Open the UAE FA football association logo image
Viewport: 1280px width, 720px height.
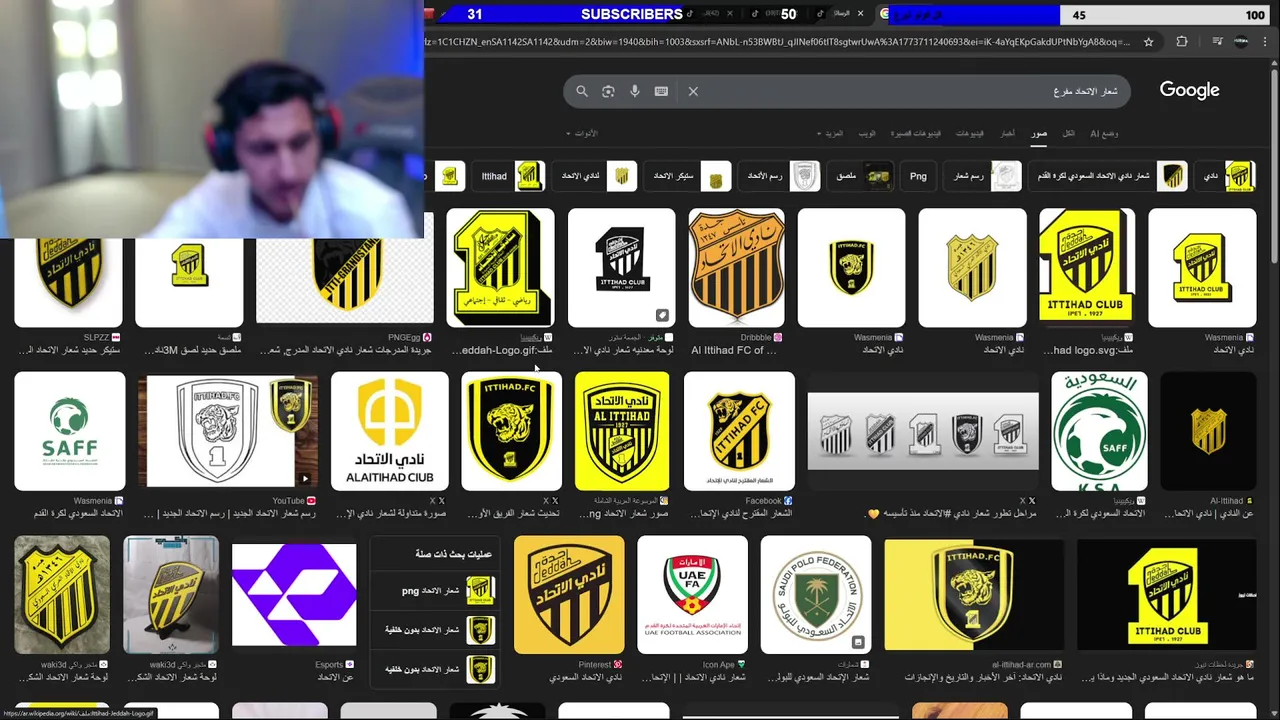click(692, 595)
